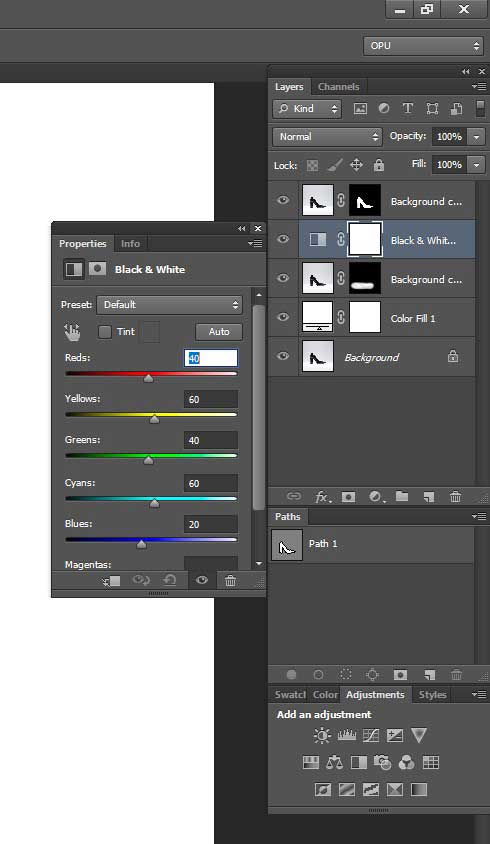Hide the Background layer
The height and width of the screenshot is (844, 490).
pyautogui.click(x=283, y=356)
